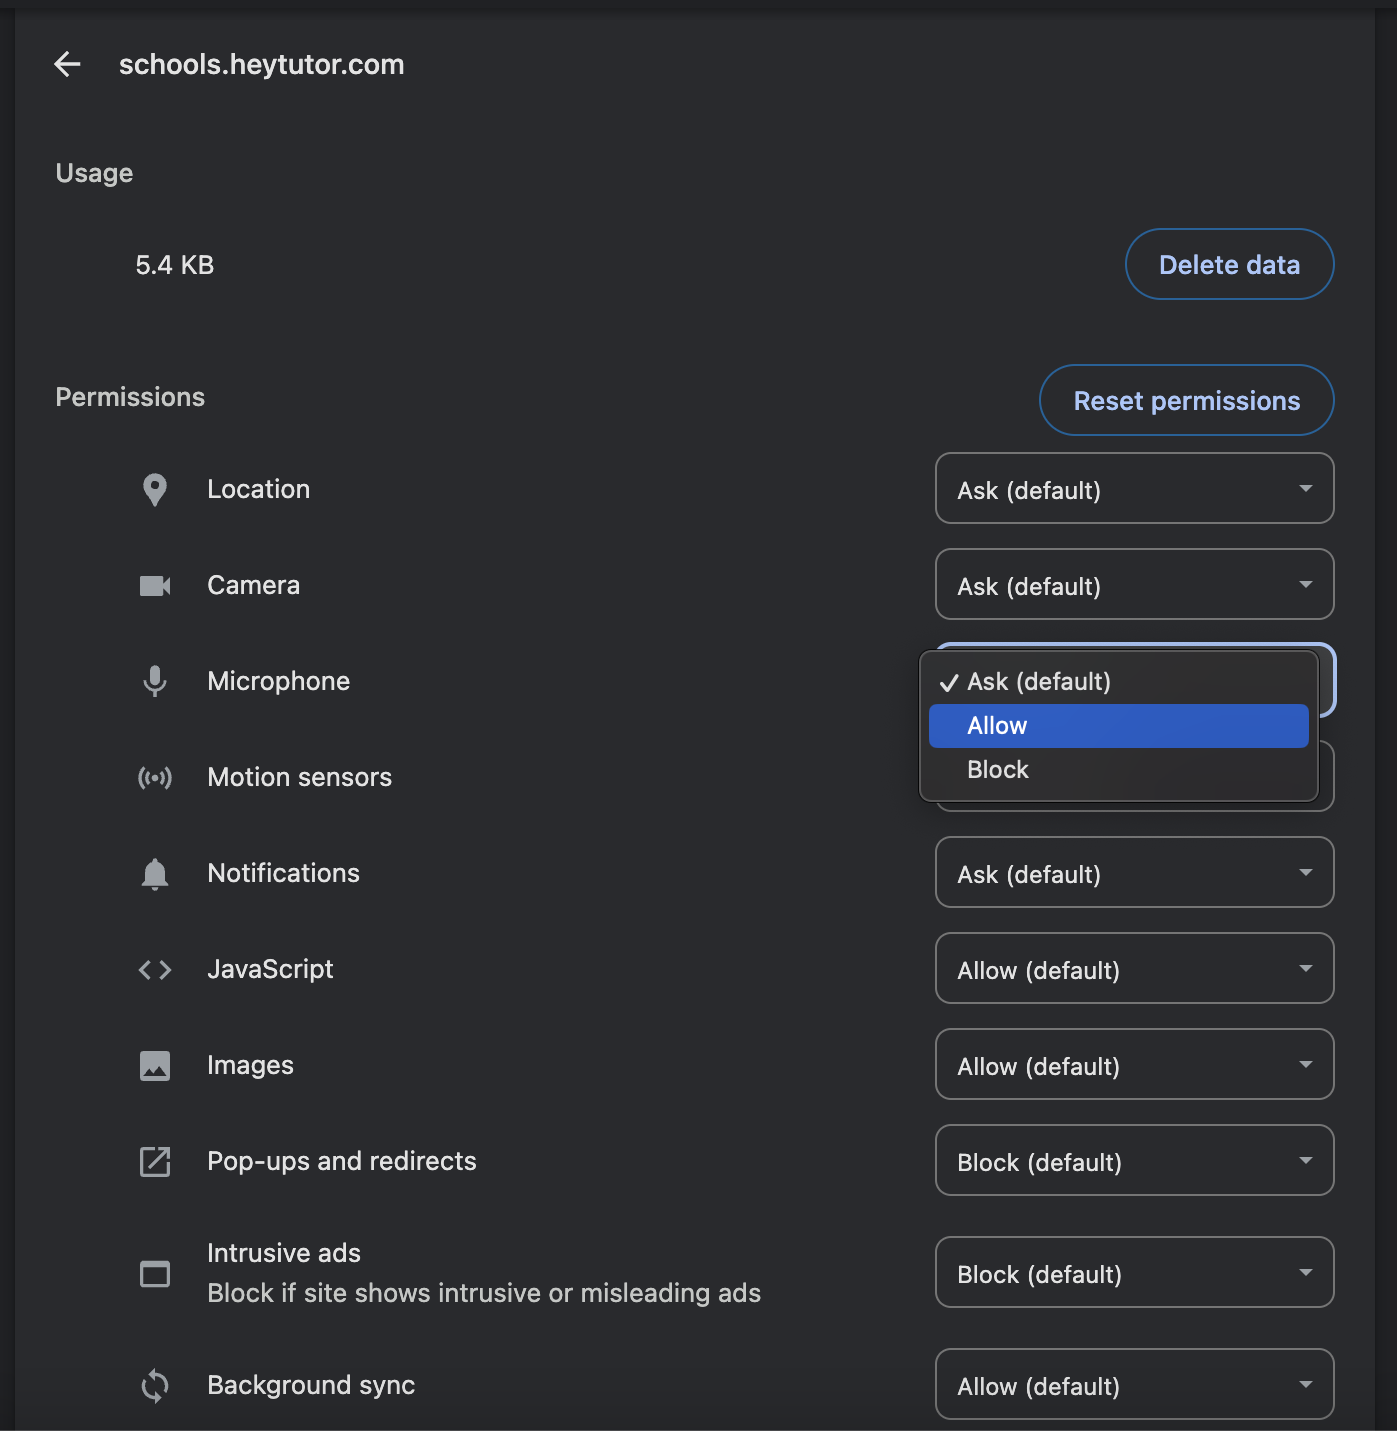This screenshot has width=1397, height=1431.
Task: Click the Motion sensors icon
Action: [x=155, y=777]
